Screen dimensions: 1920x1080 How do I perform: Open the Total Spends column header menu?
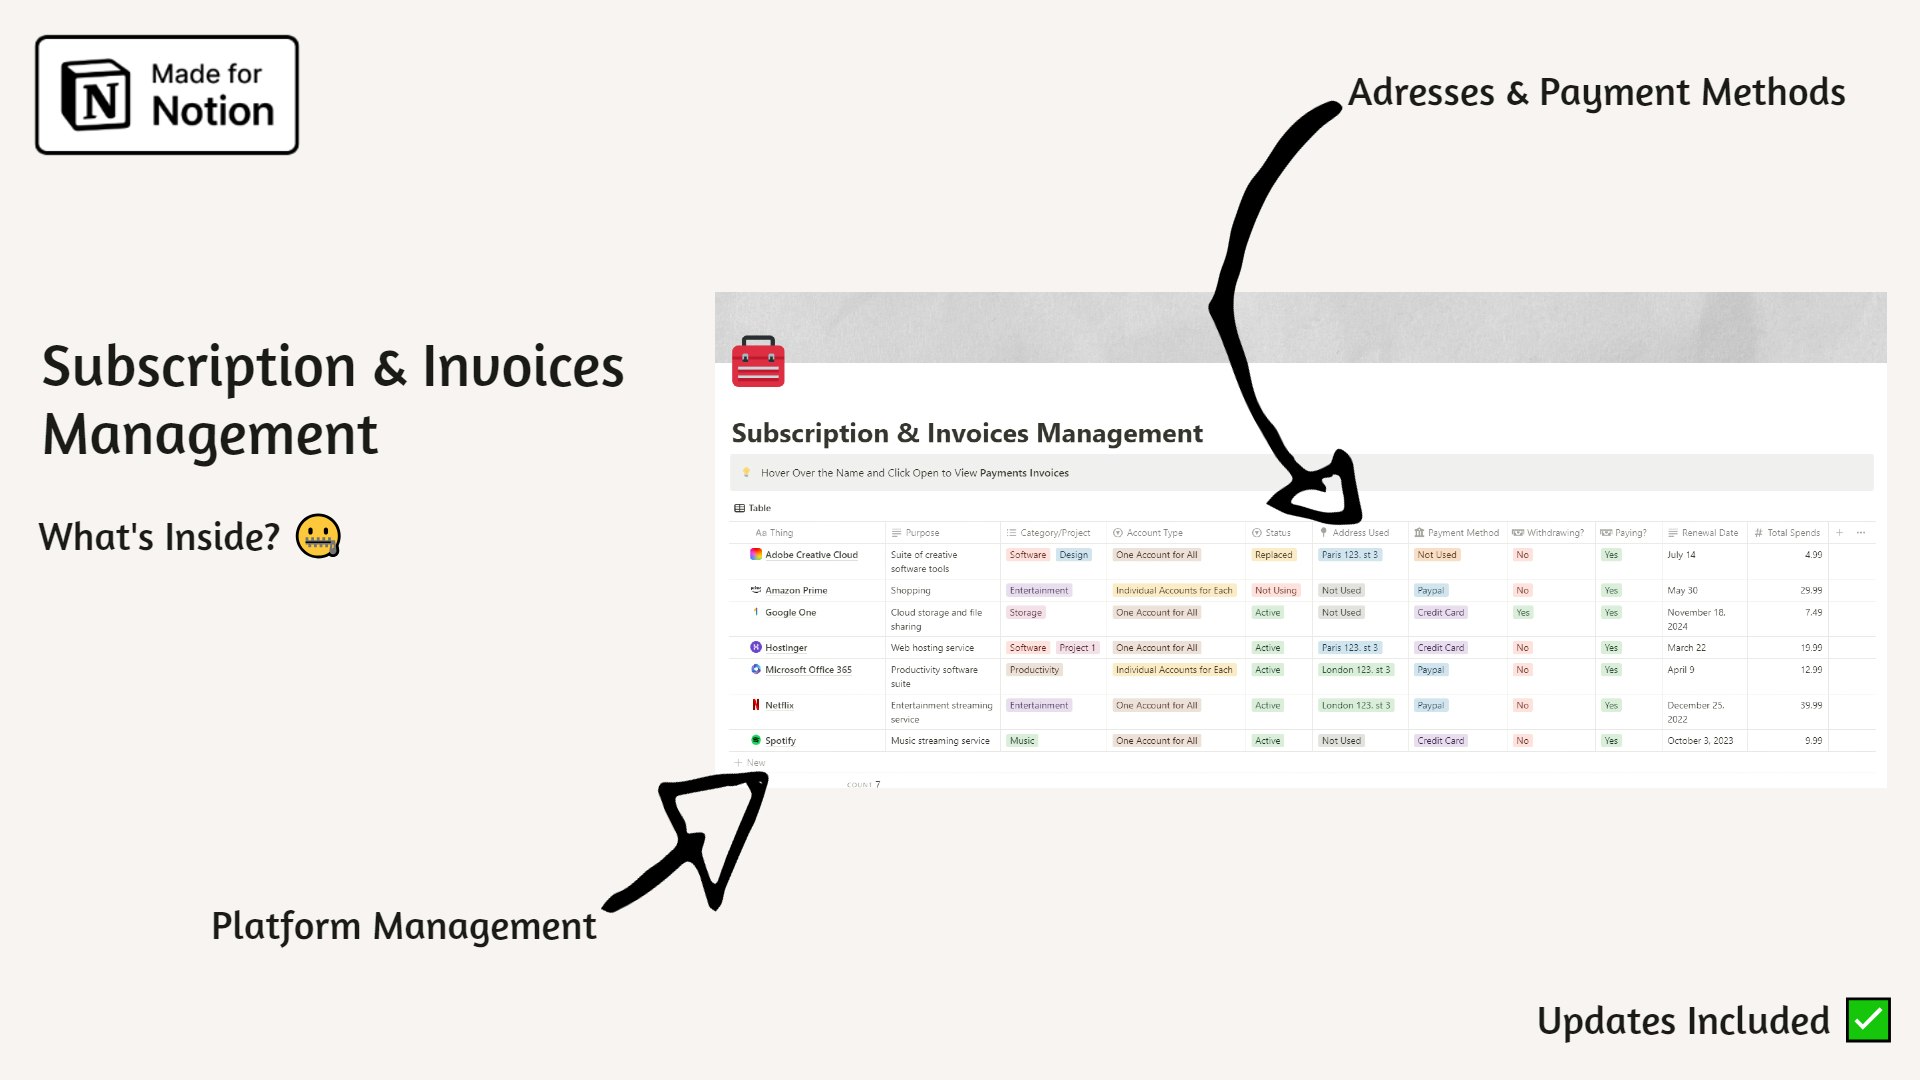(x=1787, y=533)
